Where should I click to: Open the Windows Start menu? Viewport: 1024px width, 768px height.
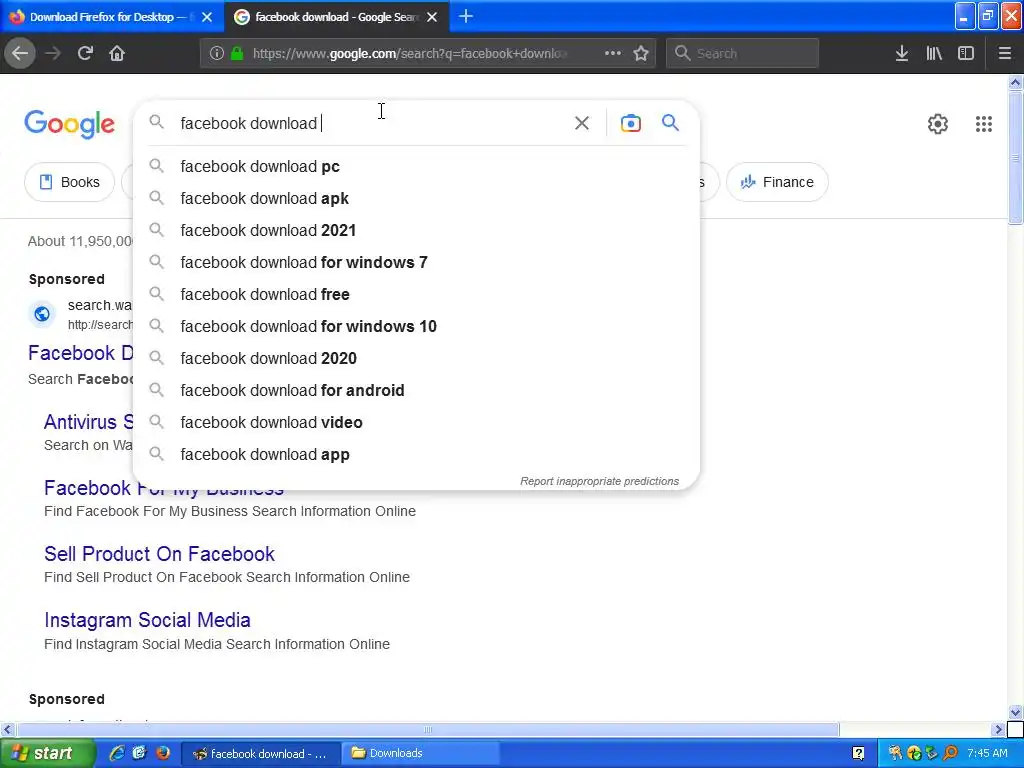pyautogui.click(x=47, y=753)
